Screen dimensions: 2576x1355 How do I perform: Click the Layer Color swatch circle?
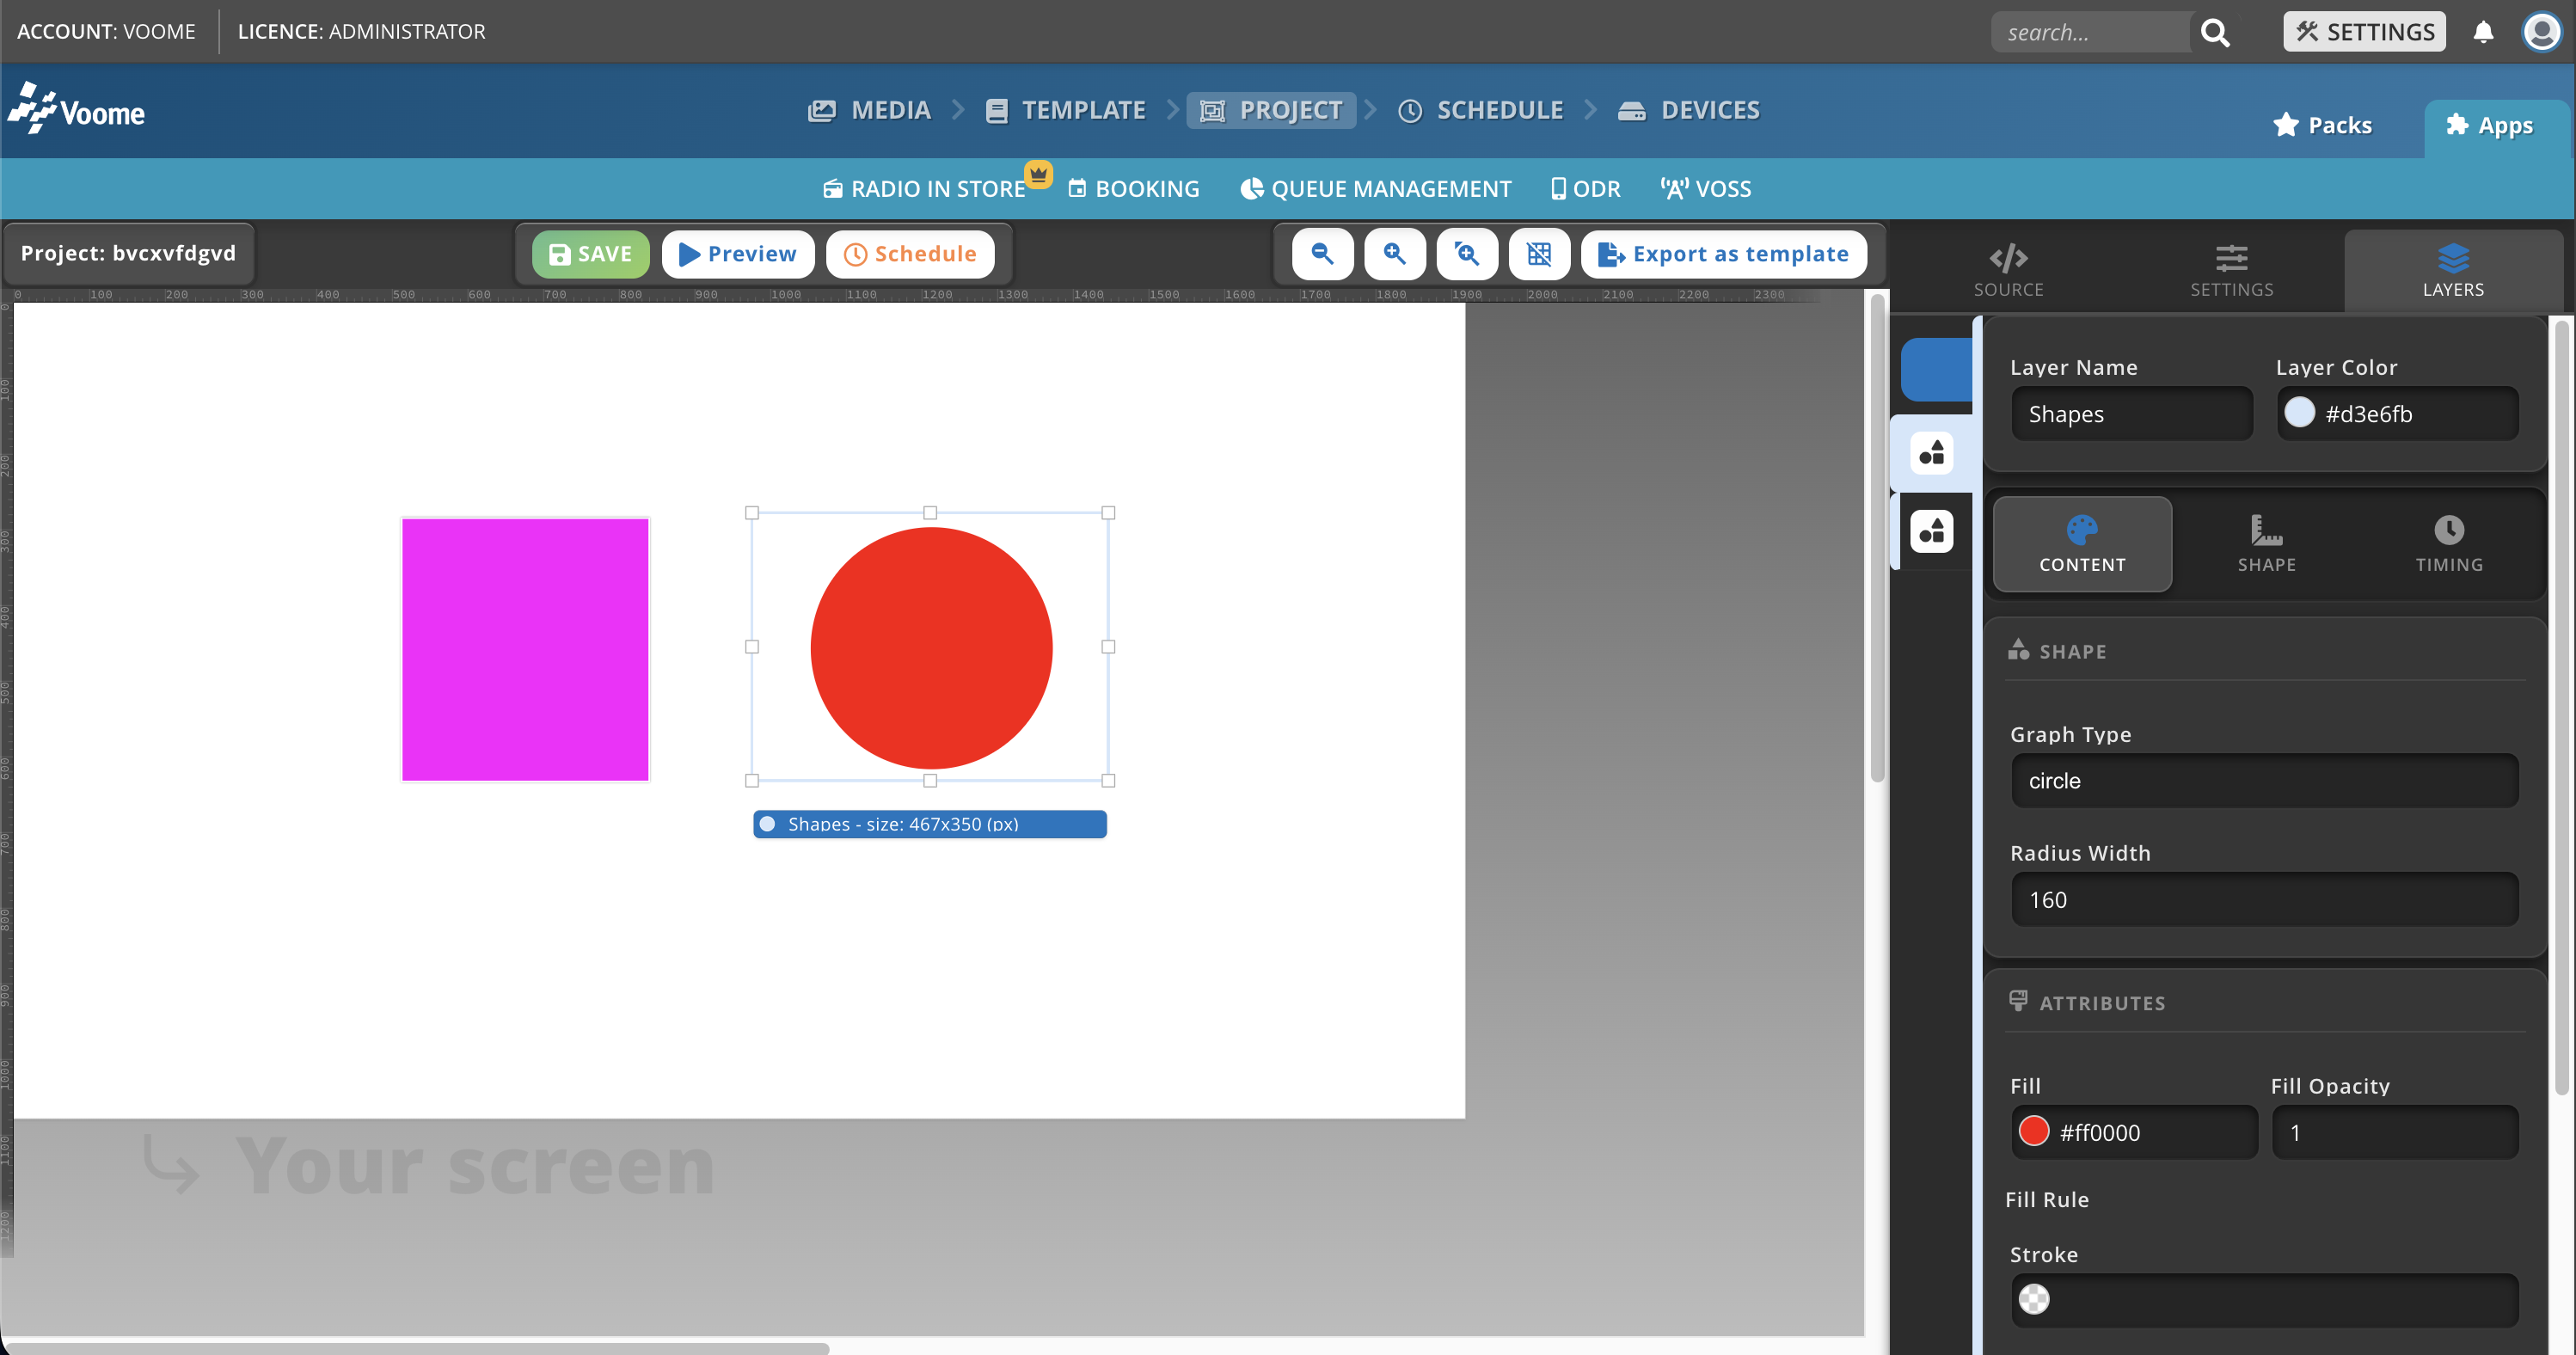coord(2299,412)
